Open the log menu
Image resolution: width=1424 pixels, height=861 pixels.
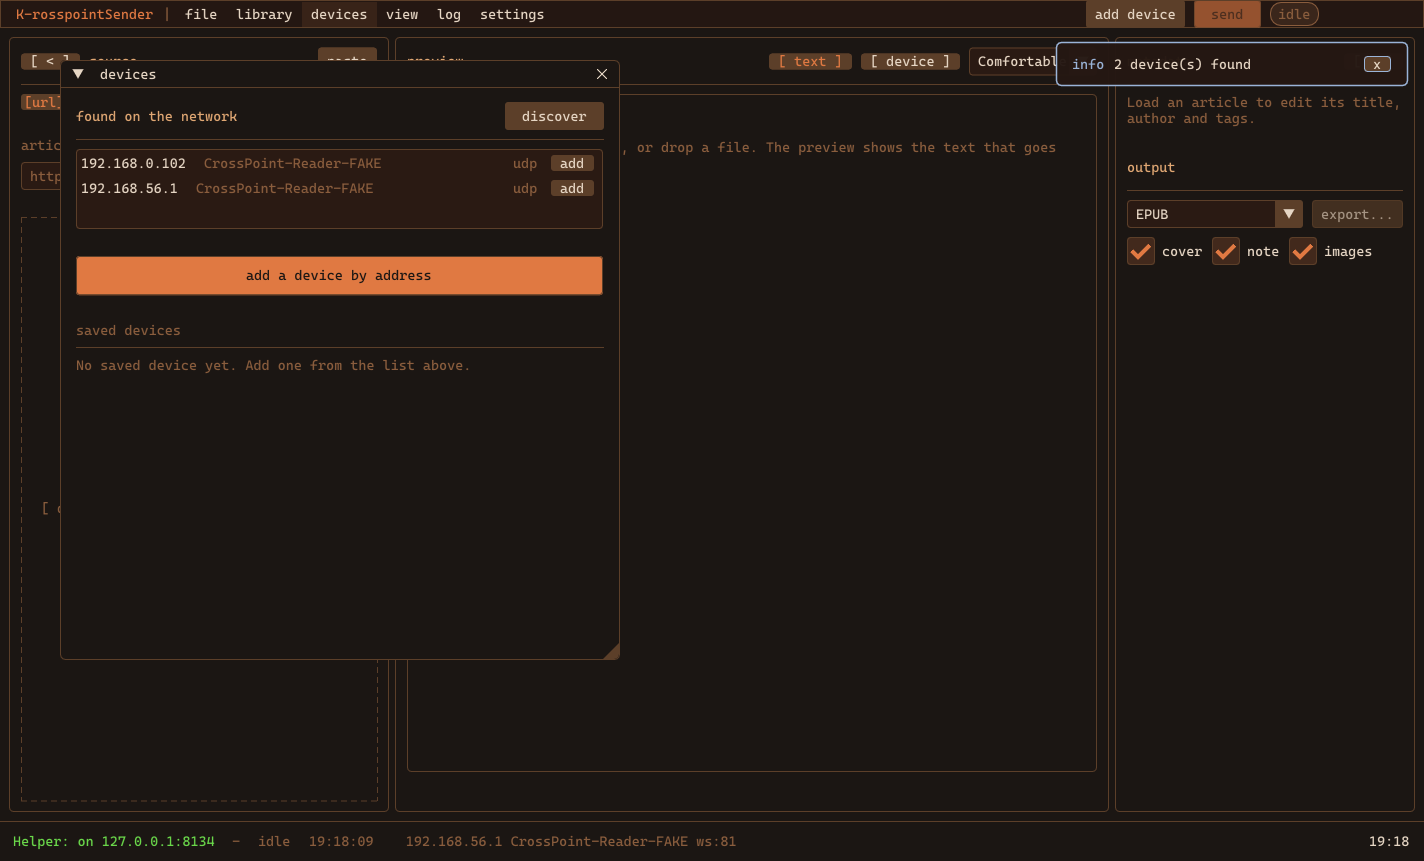(449, 14)
